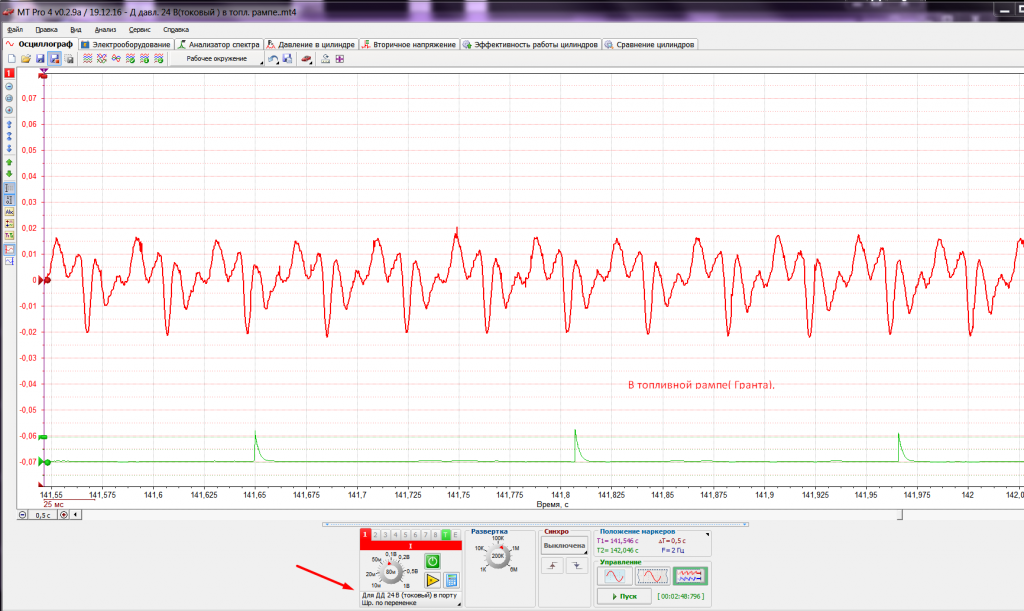Click the blue down-stretch arrow in left sidebar

9,148
